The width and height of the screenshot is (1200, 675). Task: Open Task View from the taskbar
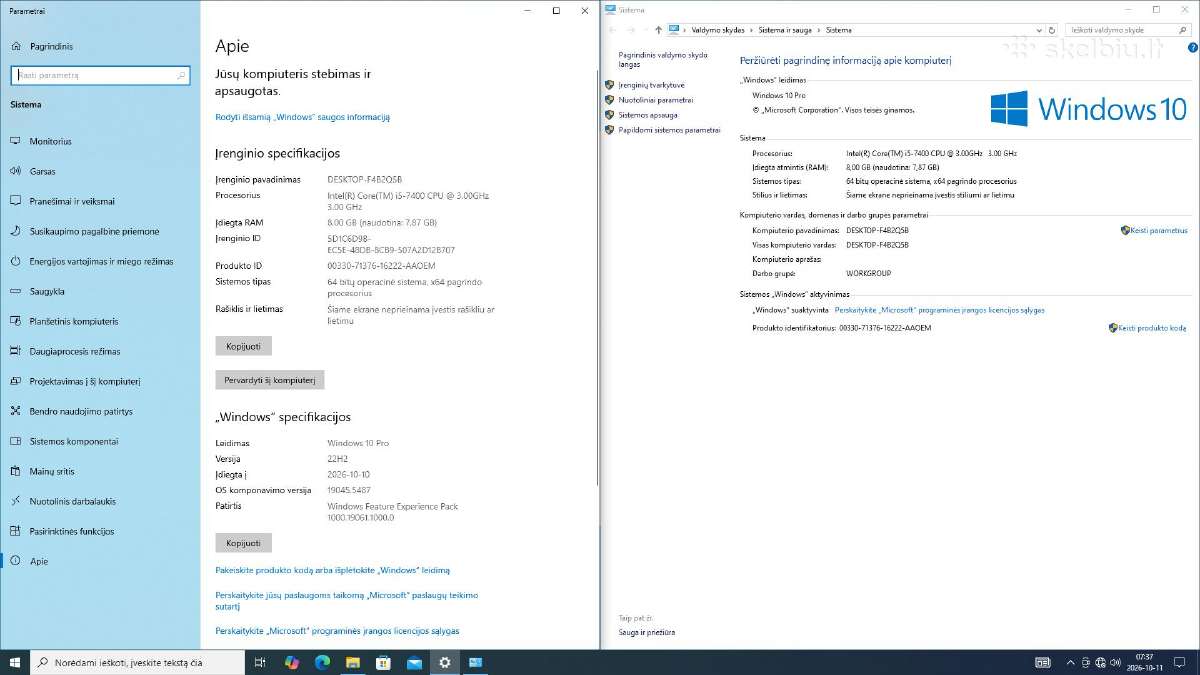(260, 662)
